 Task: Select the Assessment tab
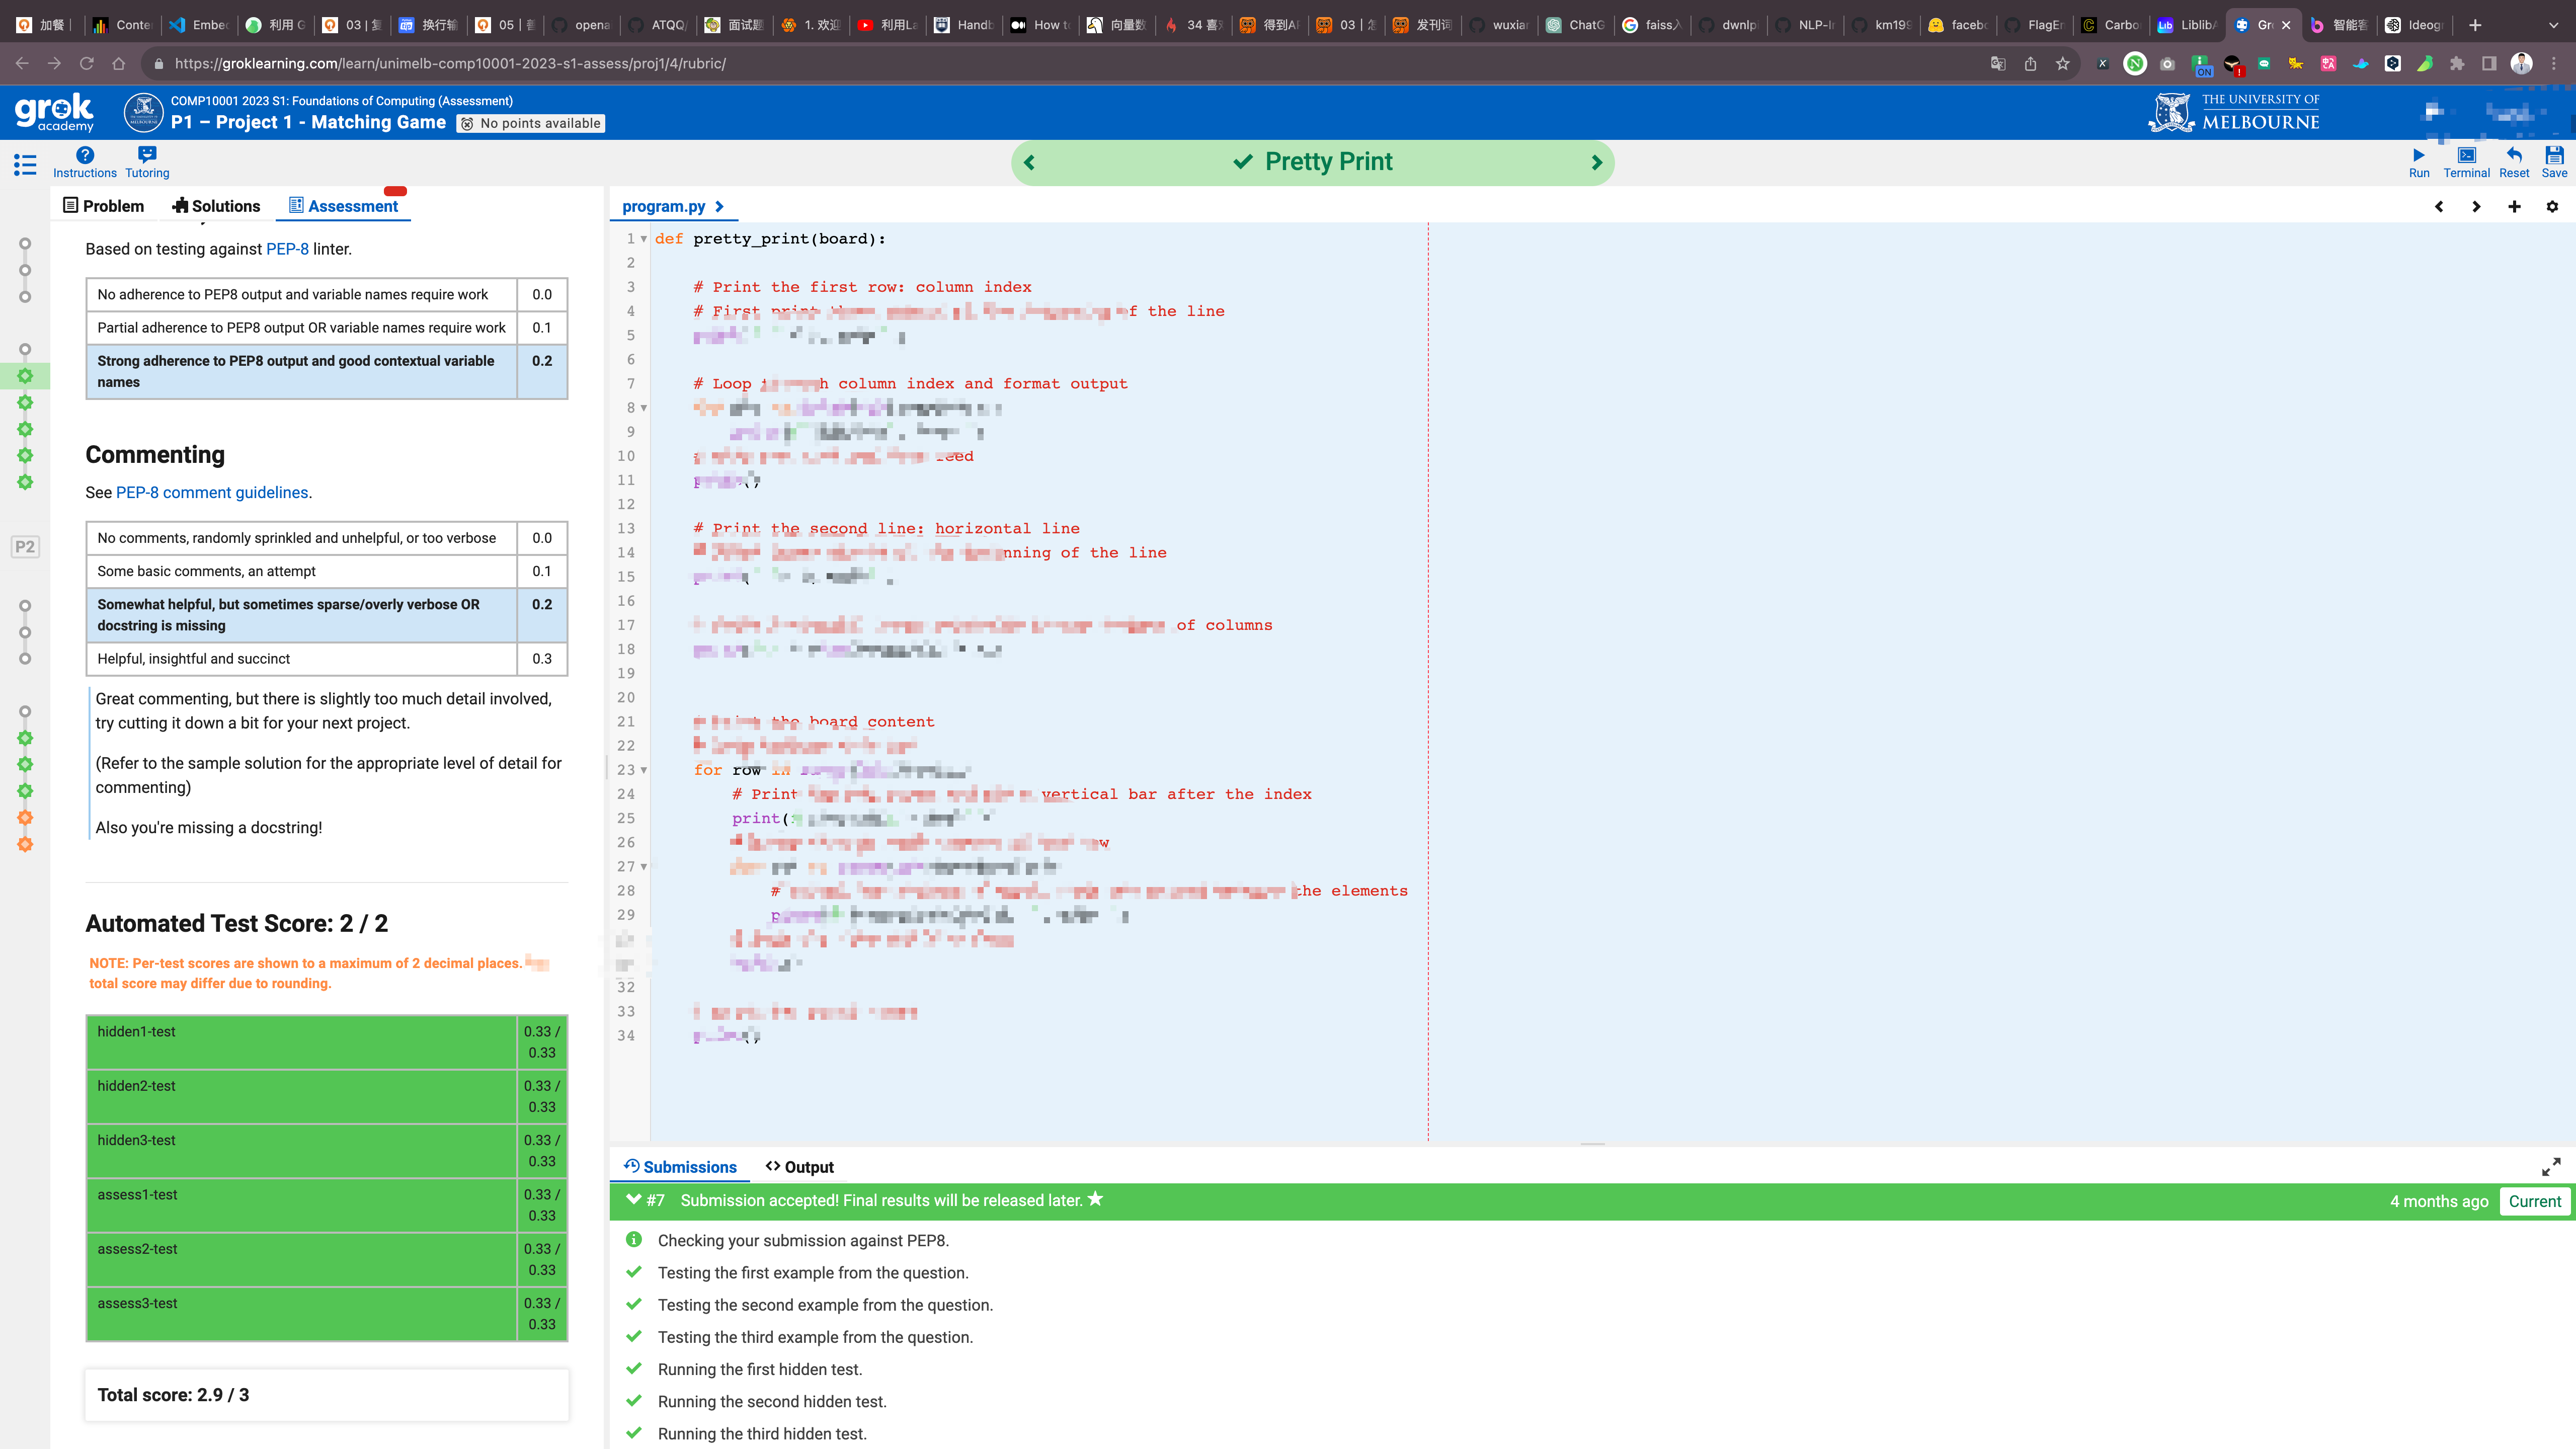point(344,206)
